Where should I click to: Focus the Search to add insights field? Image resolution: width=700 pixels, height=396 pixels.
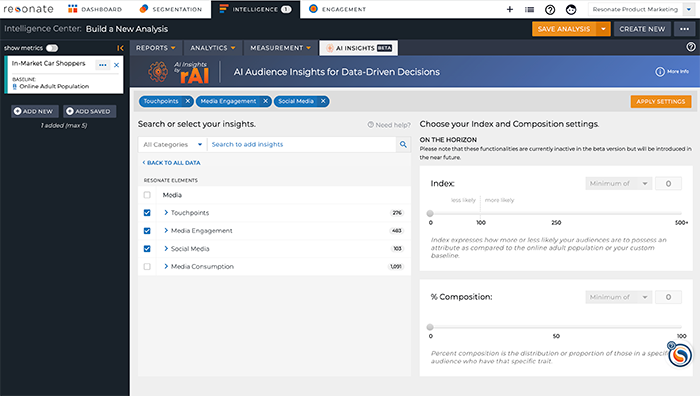point(302,144)
